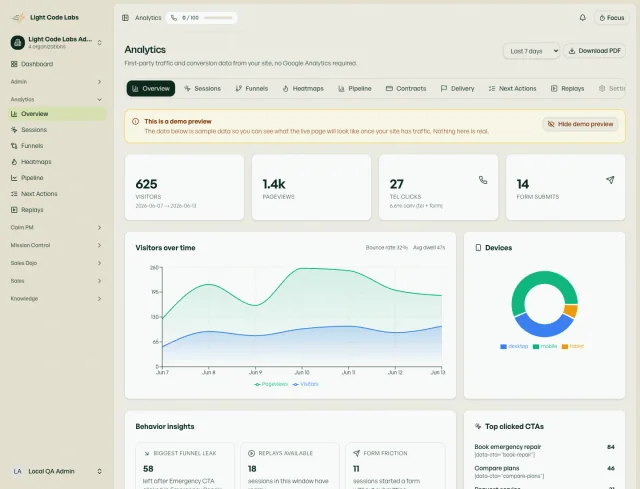Screen dimensions: 640x489
Task: Click the Contracts tab icon
Action: coord(389,89)
